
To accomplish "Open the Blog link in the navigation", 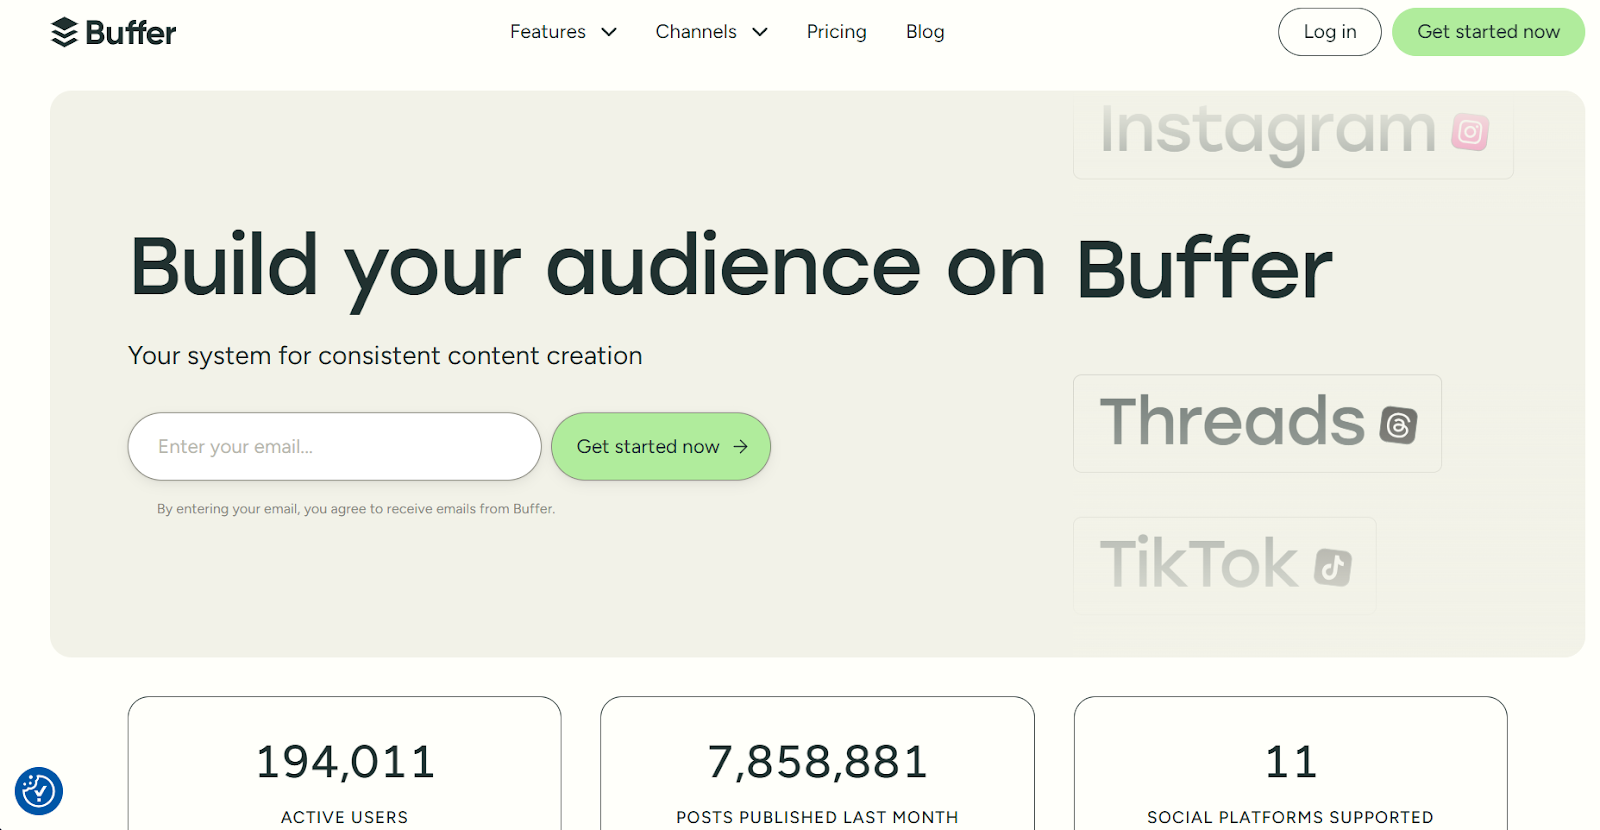I will pos(925,32).
